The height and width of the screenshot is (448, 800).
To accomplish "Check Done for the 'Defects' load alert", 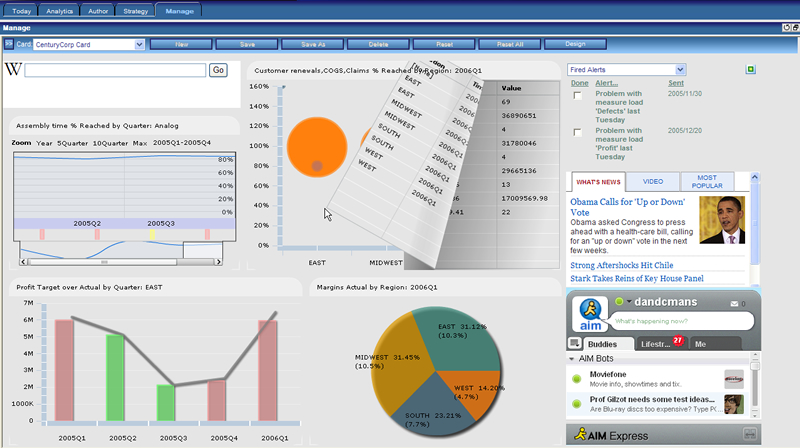I will click(578, 95).
